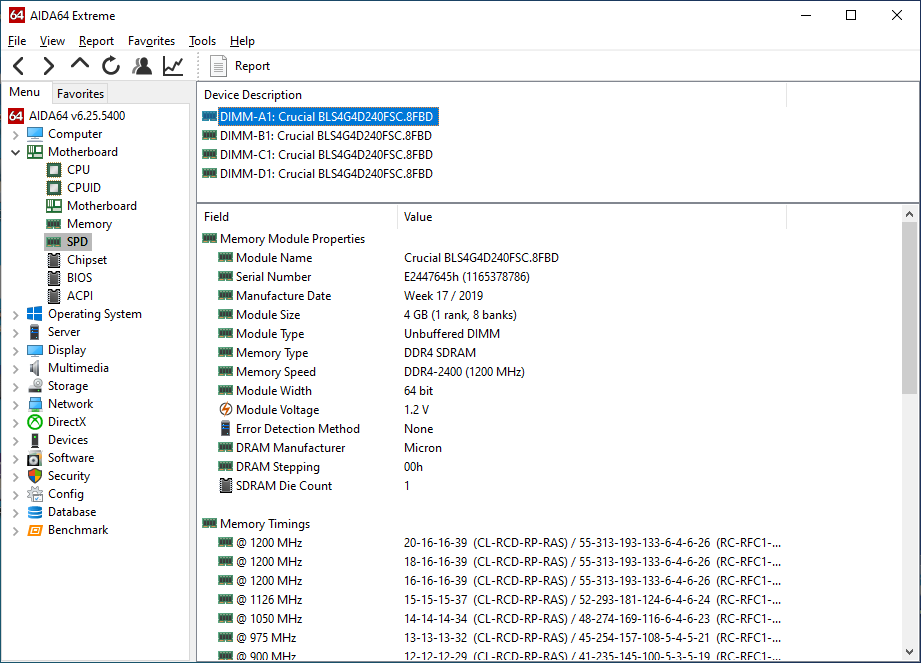Open the Report menu

(96, 41)
